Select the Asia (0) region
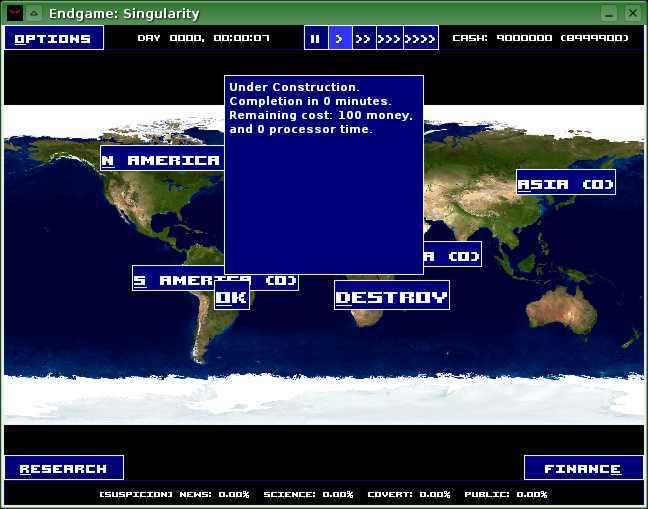The image size is (648, 509). (566, 182)
